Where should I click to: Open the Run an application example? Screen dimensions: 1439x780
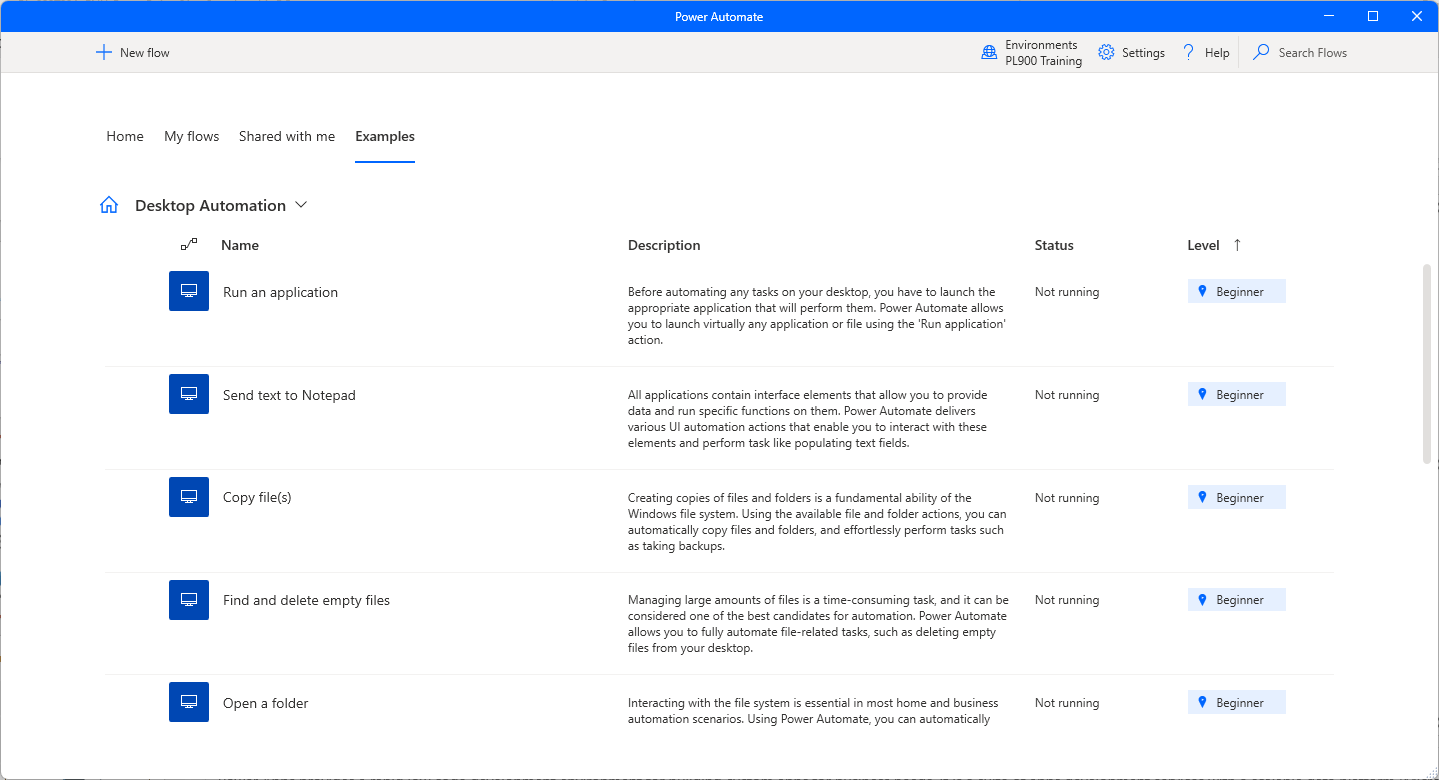[281, 292]
